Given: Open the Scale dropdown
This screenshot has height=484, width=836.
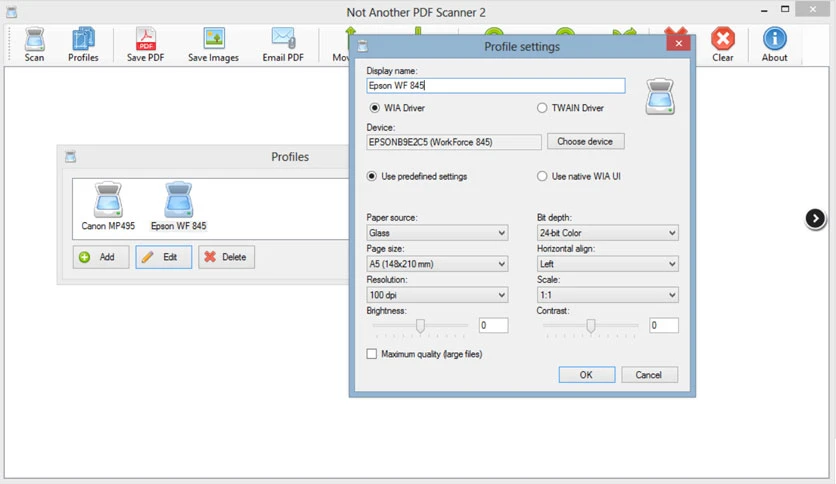Looking at the screenshot, I should 607,295.
